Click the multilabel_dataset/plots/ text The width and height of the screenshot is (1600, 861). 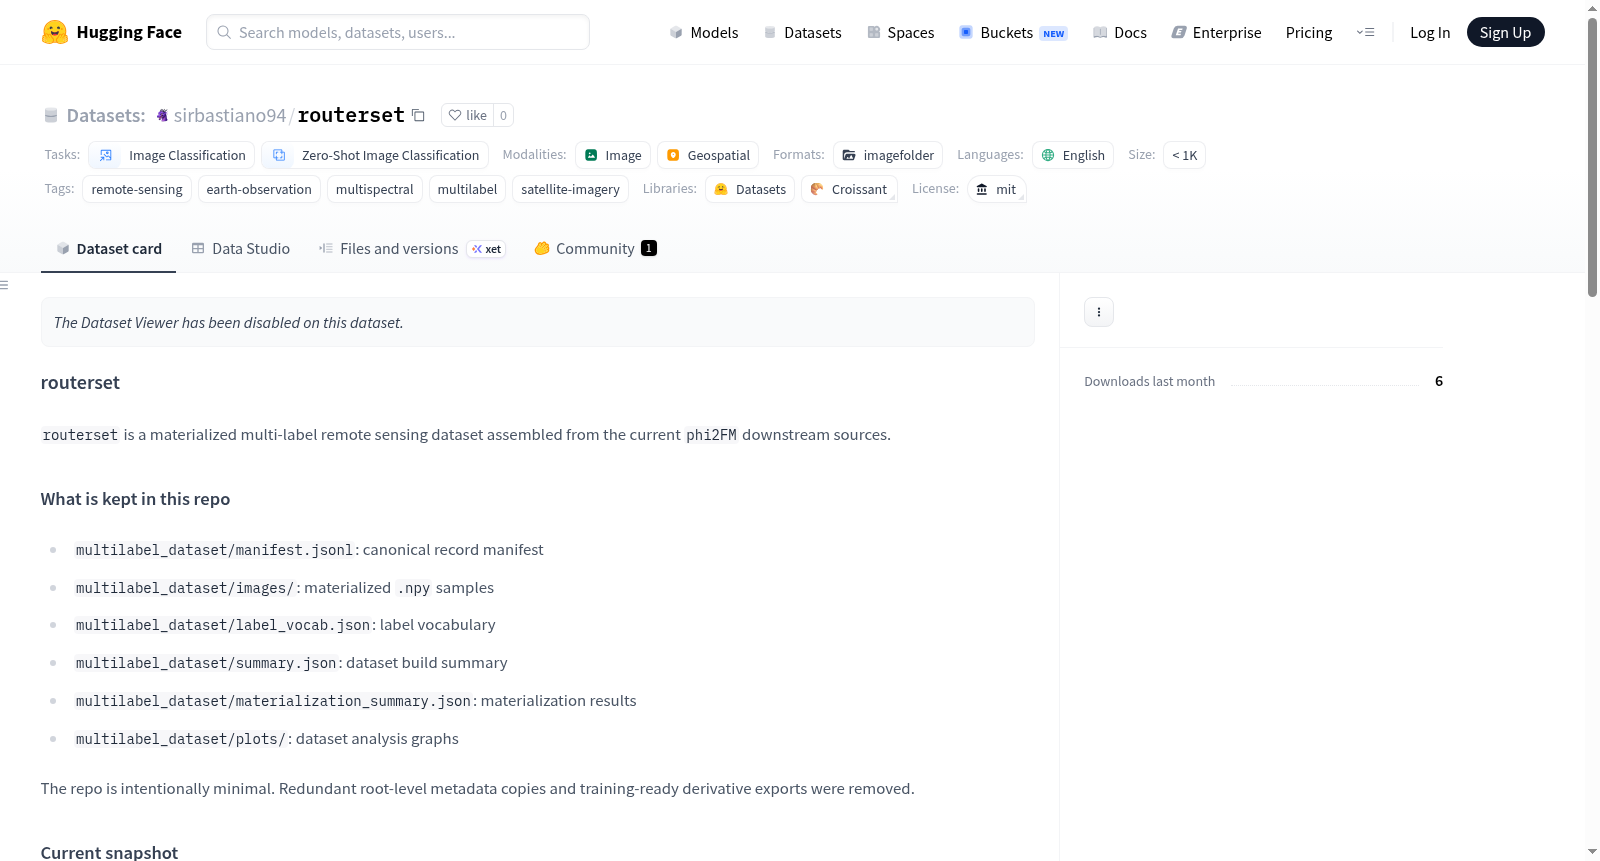[x=181, y=739]
